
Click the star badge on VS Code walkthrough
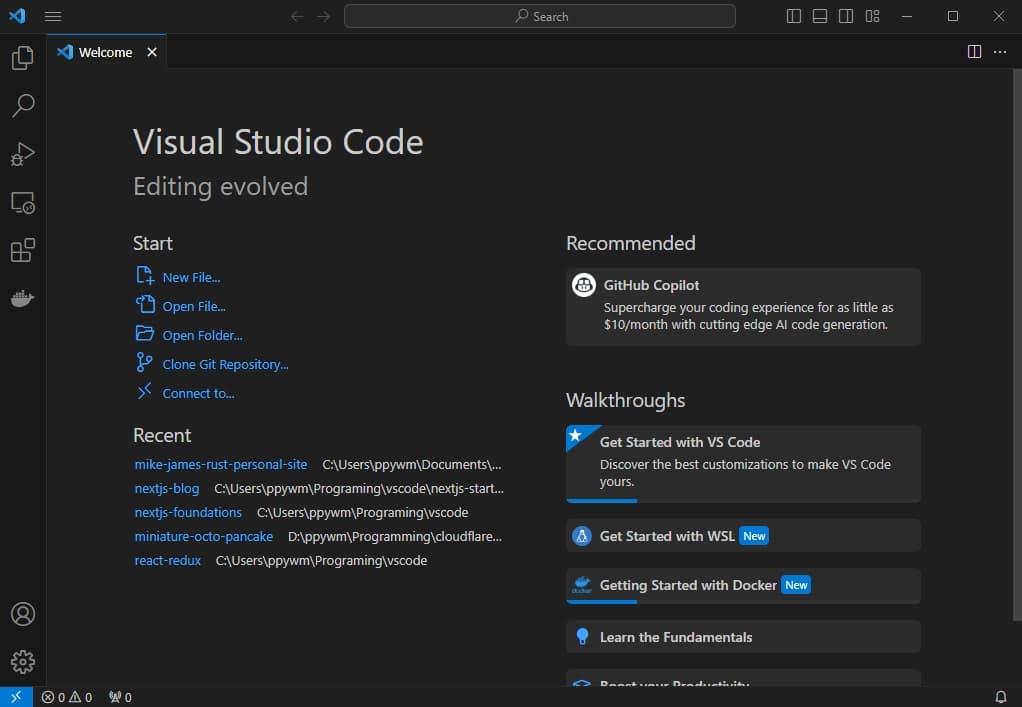pyautogui.click(x=576, y=435)
